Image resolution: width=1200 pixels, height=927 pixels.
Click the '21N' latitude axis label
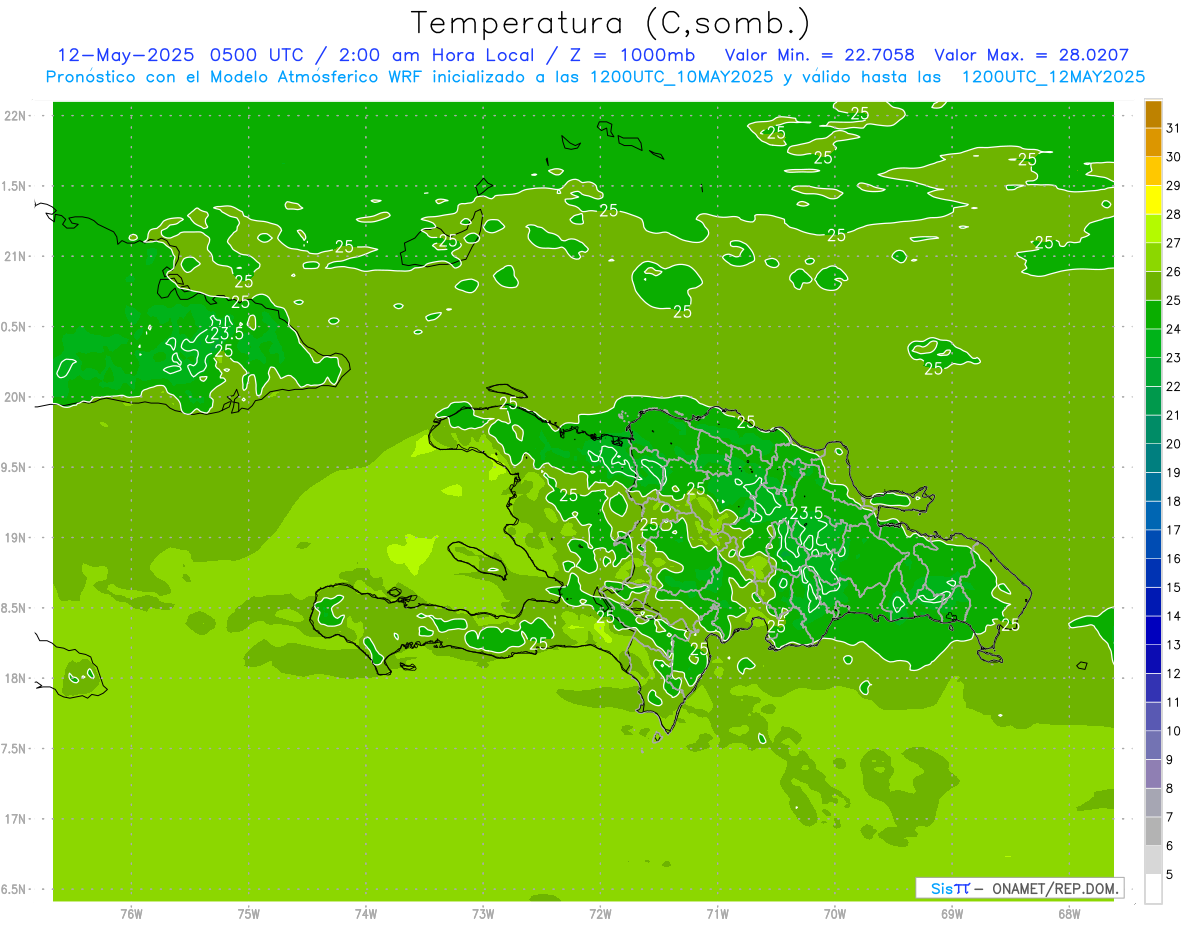pyautogui.click(x=16, y=256)
